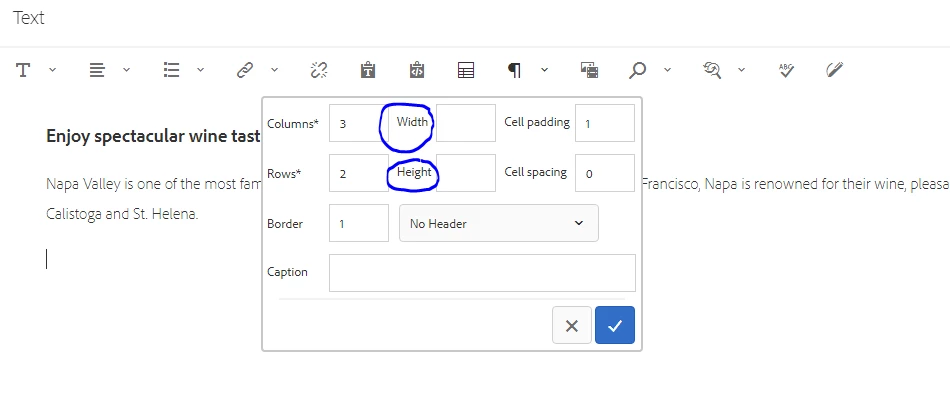The width and height of the screenshot is (950, 420).
Task: Open the Justify alignment tool
Action: click(97, 70)
